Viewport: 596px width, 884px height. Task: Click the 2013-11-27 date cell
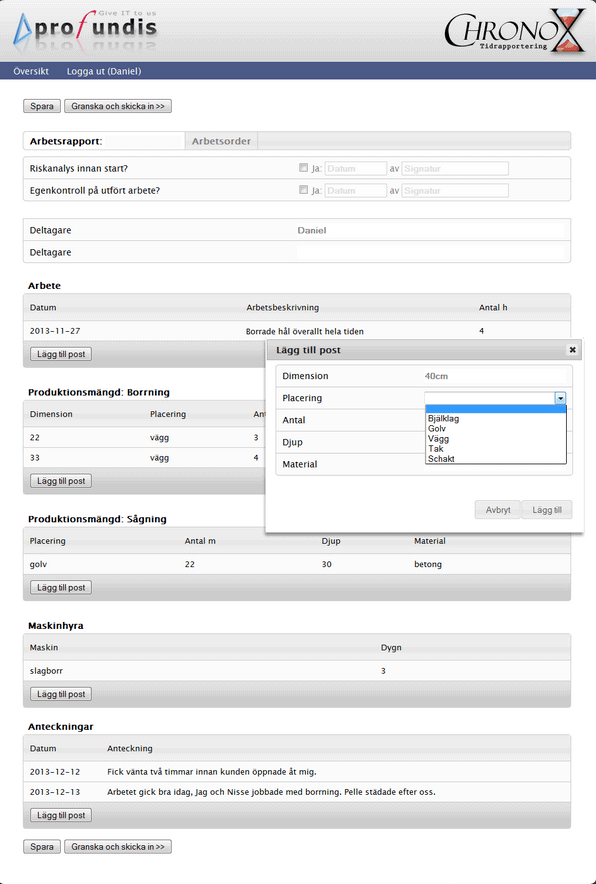[x=55, y=331]
